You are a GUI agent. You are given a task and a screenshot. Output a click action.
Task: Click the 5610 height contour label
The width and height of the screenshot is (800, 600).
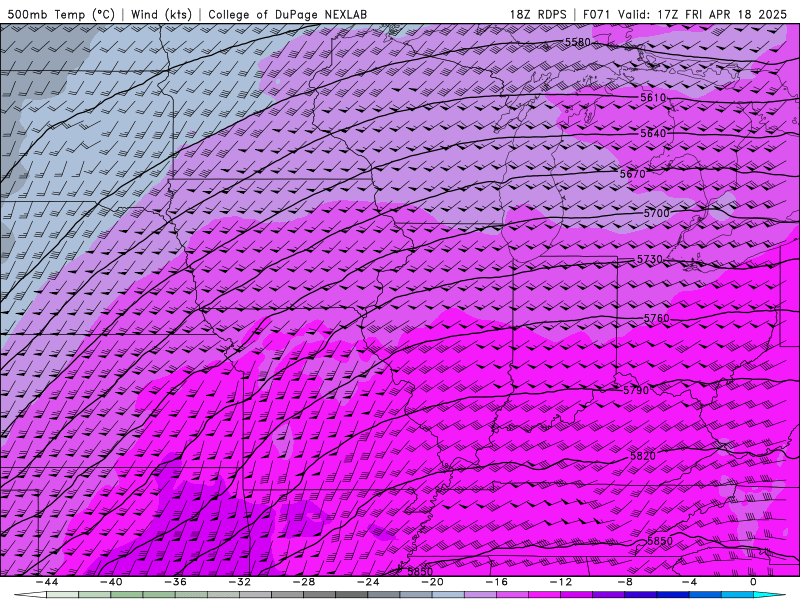point(653,97)
